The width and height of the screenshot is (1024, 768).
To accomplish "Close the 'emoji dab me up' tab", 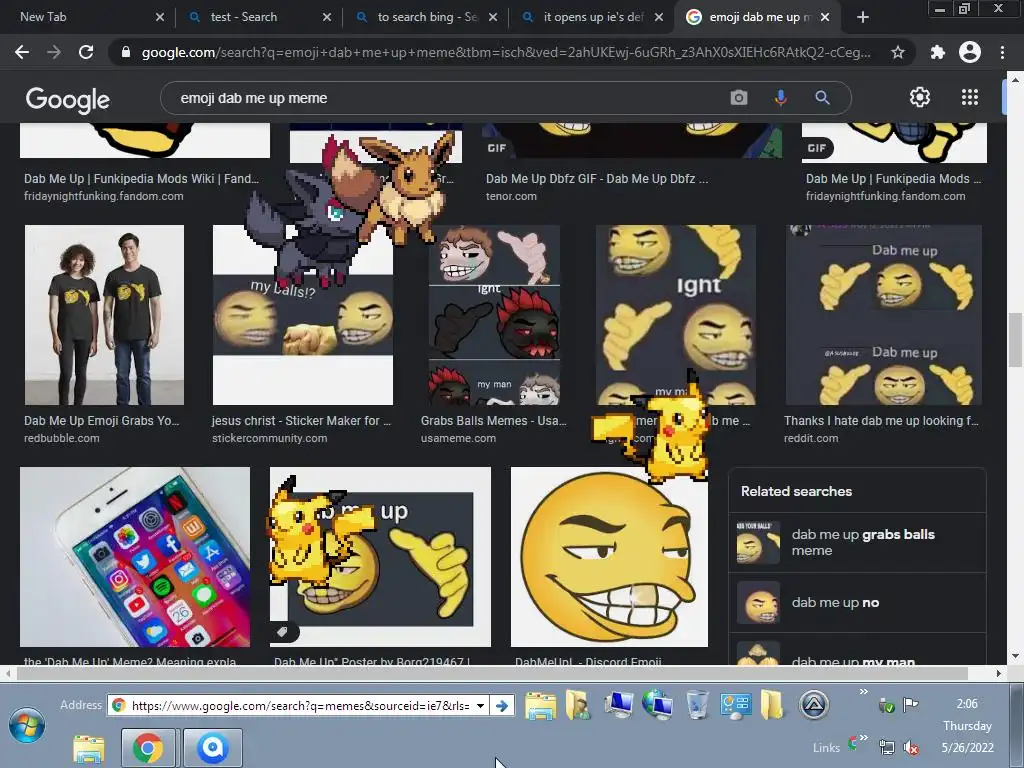I will coord(825,18).
